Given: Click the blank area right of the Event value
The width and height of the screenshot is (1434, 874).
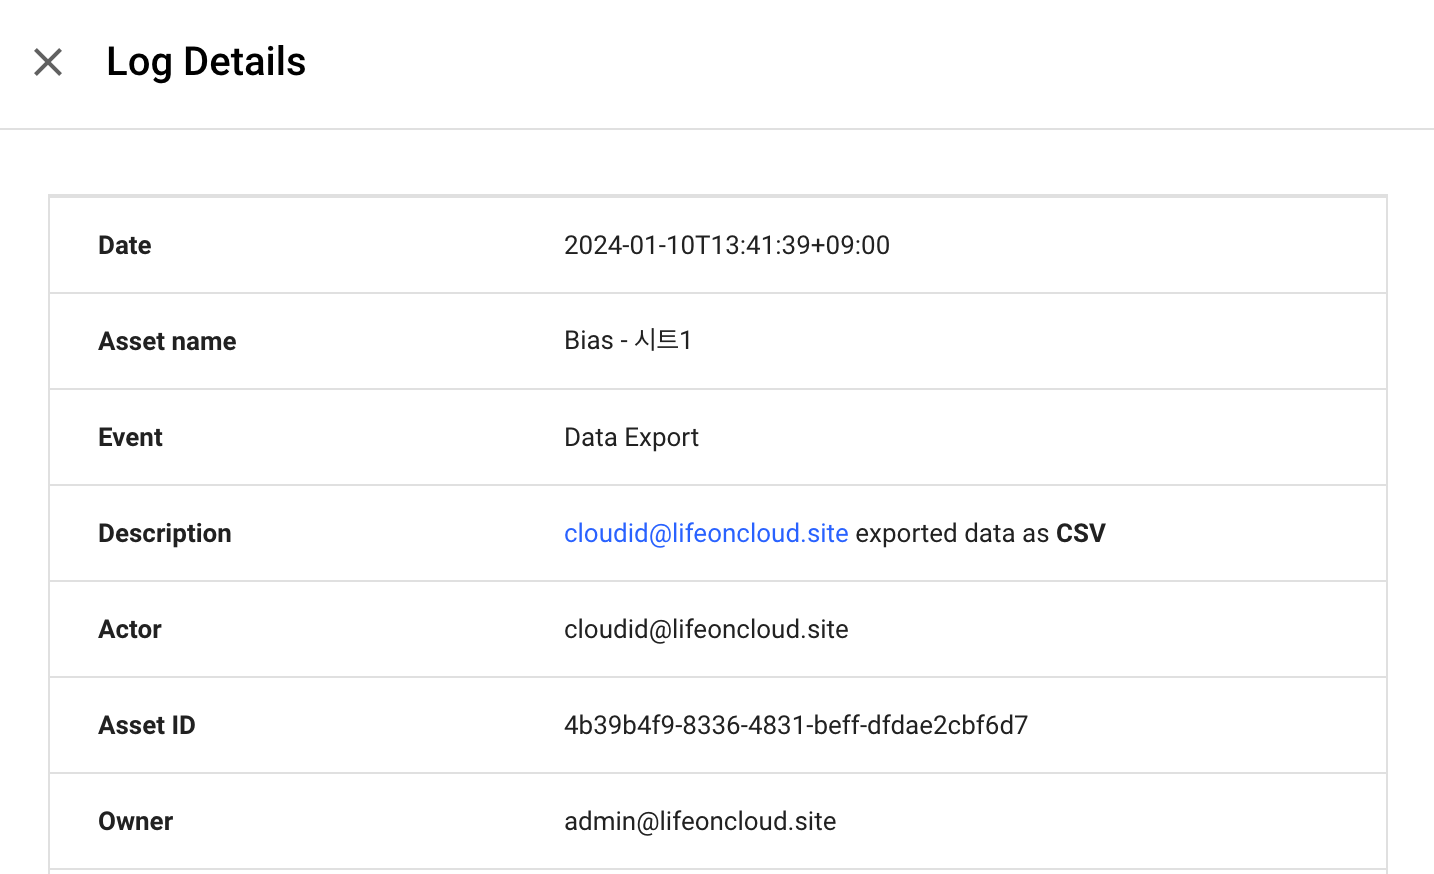Looking at the screenshot, I should coord(1040,437).
